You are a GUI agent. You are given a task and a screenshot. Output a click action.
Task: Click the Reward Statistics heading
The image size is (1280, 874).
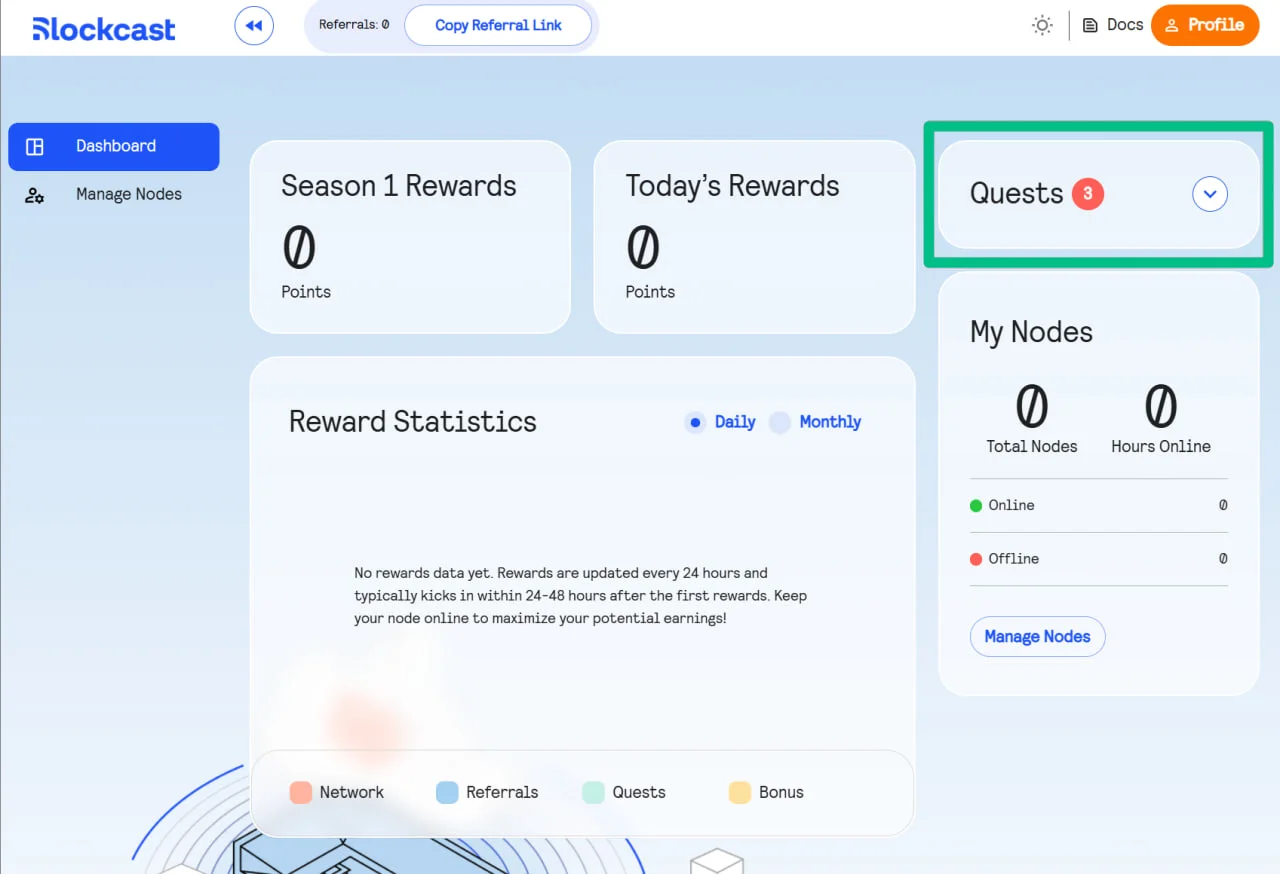tap(413, 422)
